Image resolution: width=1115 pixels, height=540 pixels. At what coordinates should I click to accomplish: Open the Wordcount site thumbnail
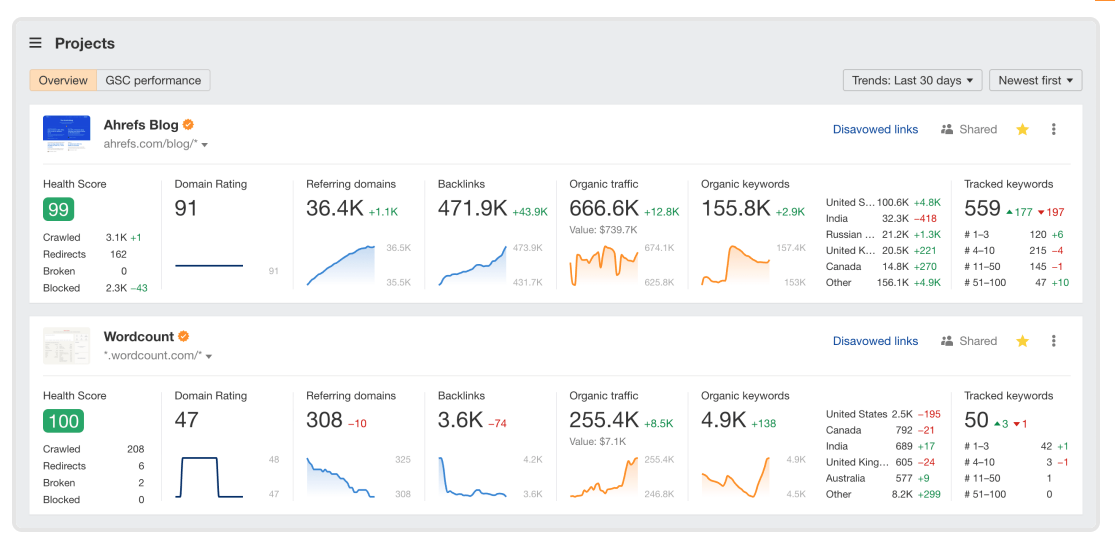[x=67, y=346]
